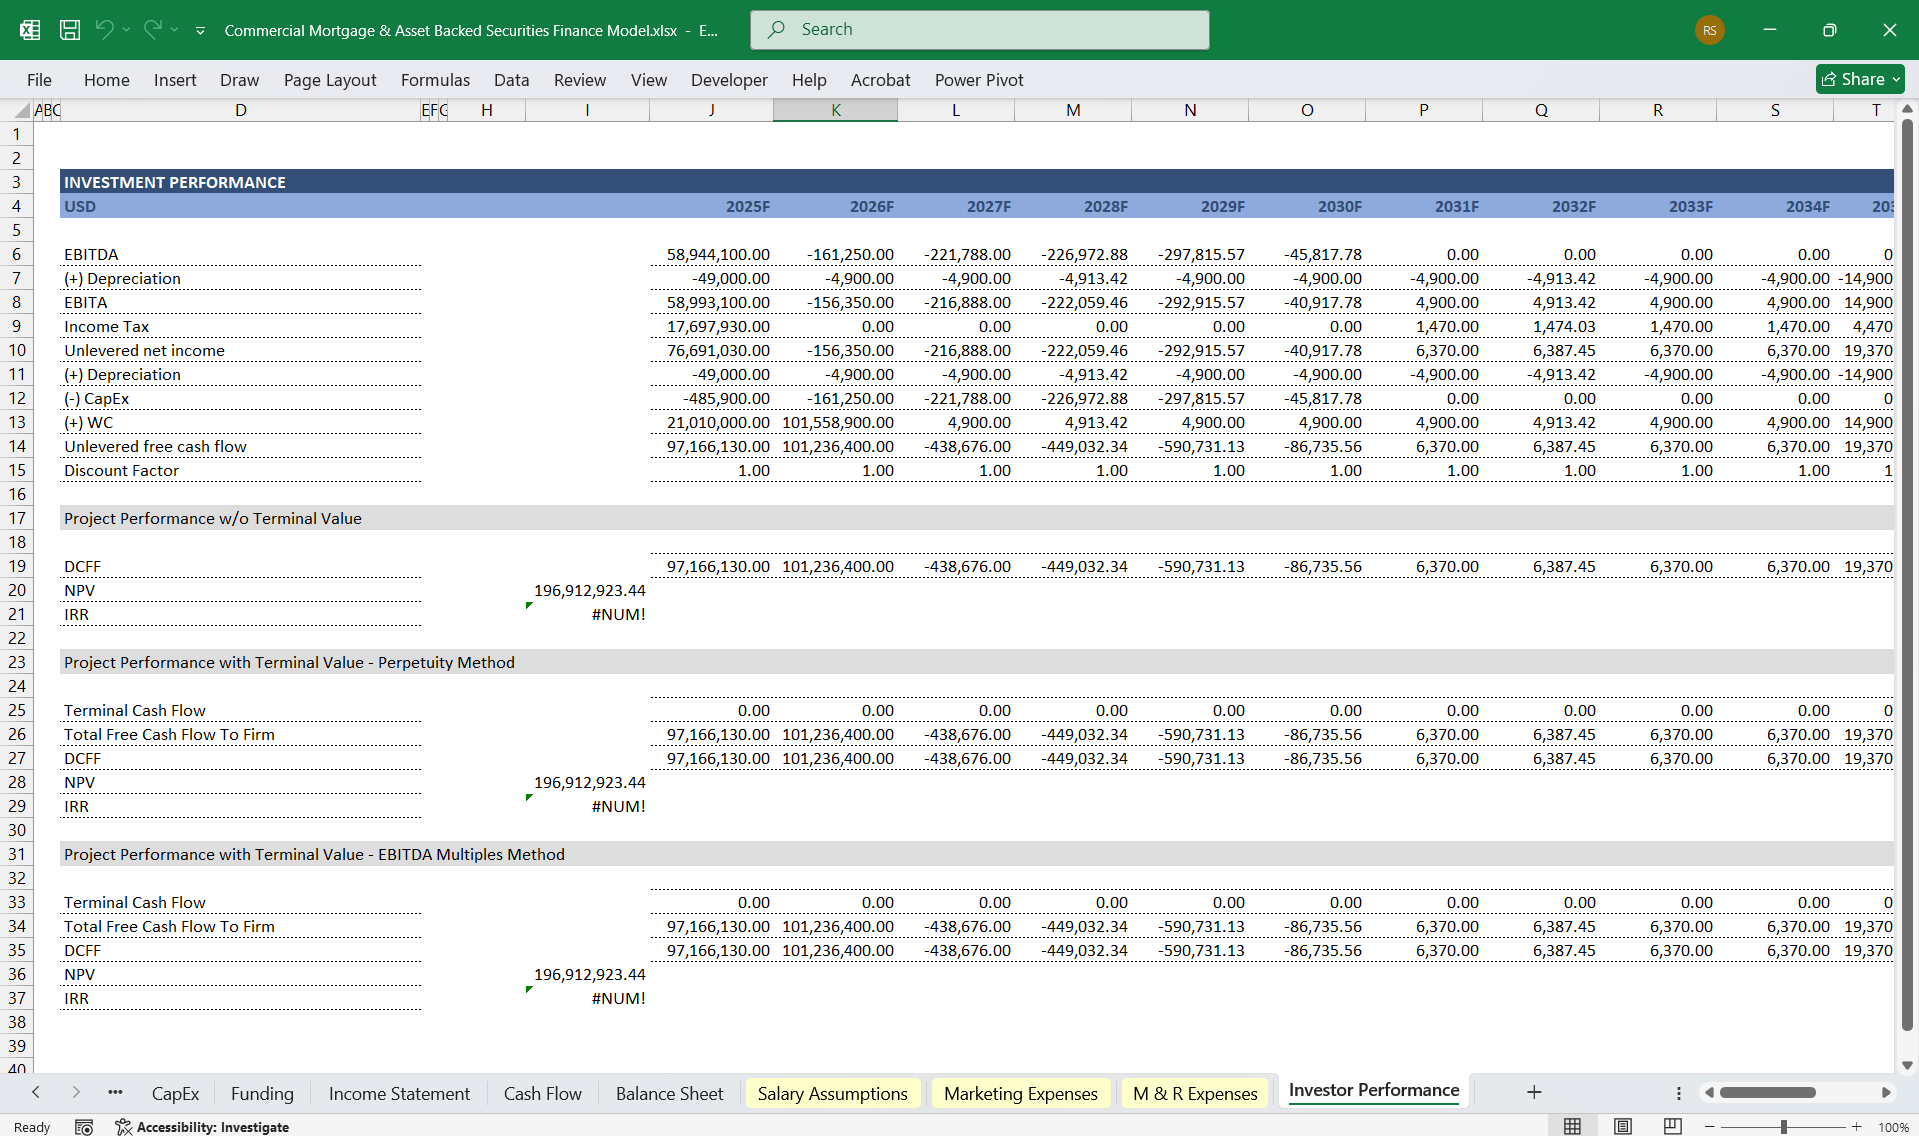Click the Investor Performance sheet tab
The height and width of the screenshot is (1136, 1919).
(1372, 1092)
